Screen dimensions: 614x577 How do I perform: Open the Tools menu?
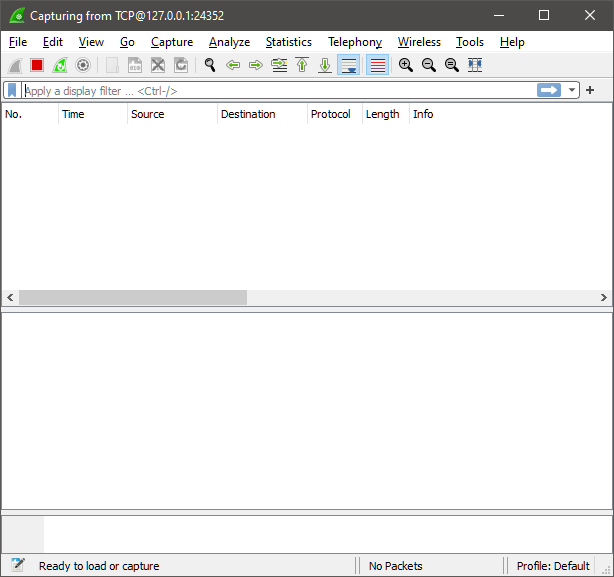click(x=470, y=42)
